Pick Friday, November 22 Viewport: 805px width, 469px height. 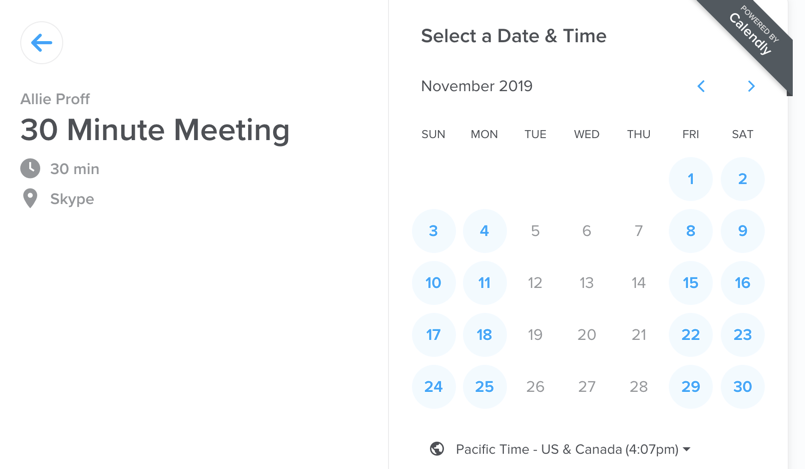(690, 335)
